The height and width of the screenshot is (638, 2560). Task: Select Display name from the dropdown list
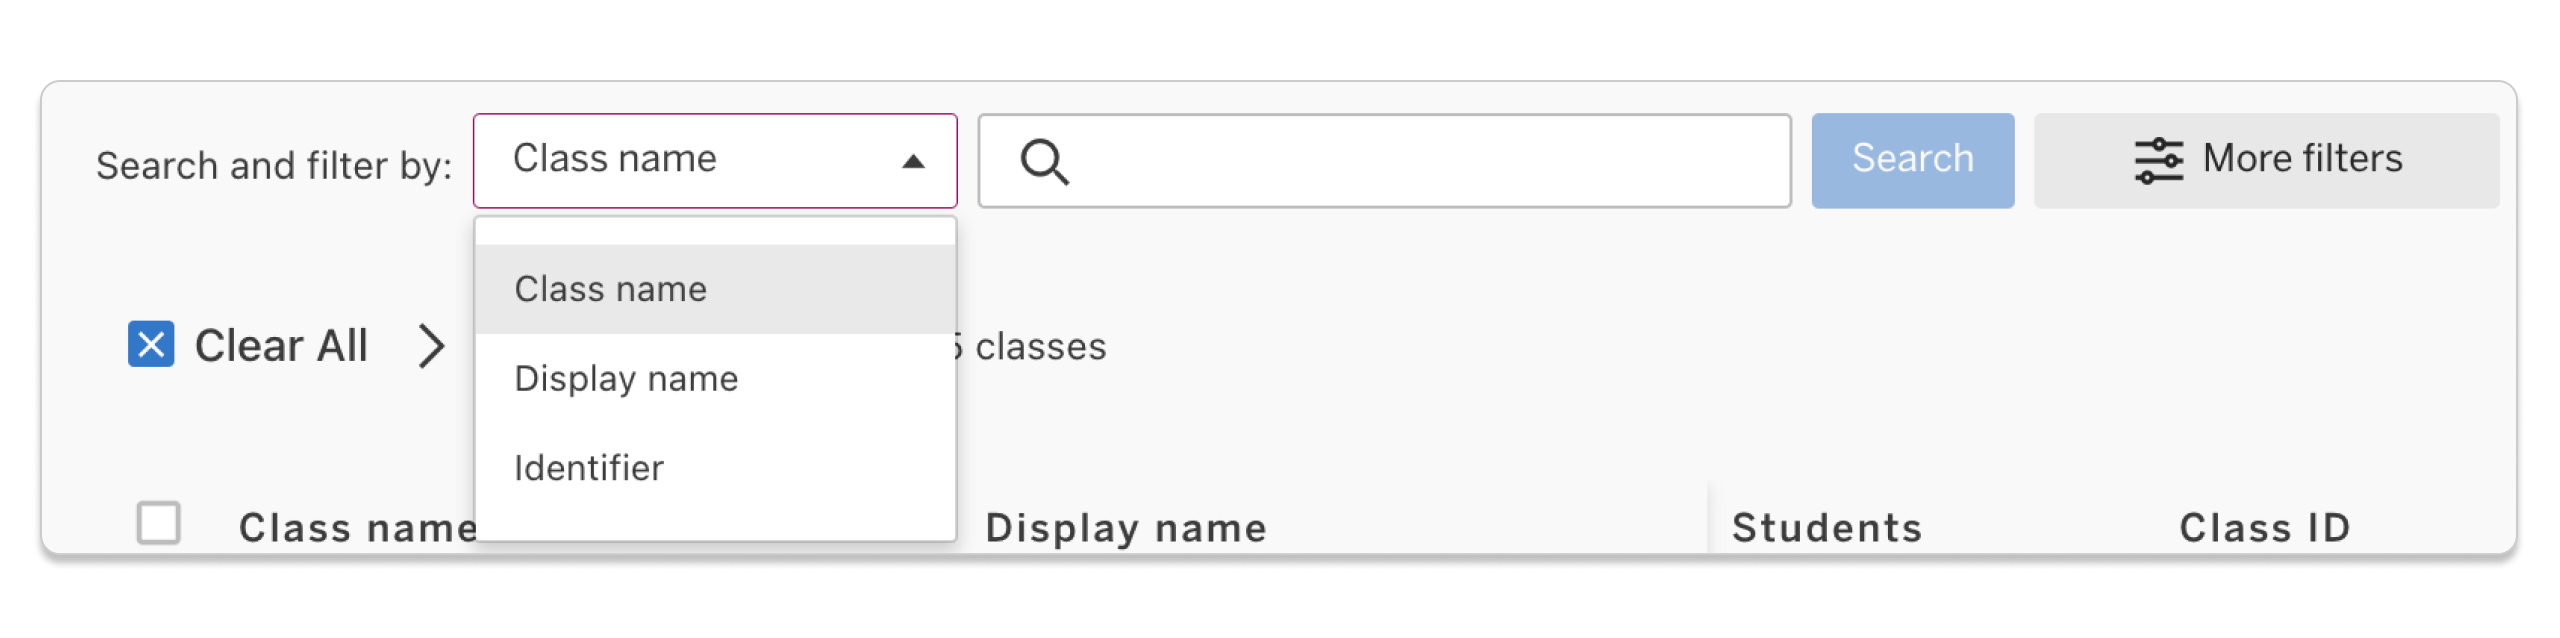(x=626, y=378)
